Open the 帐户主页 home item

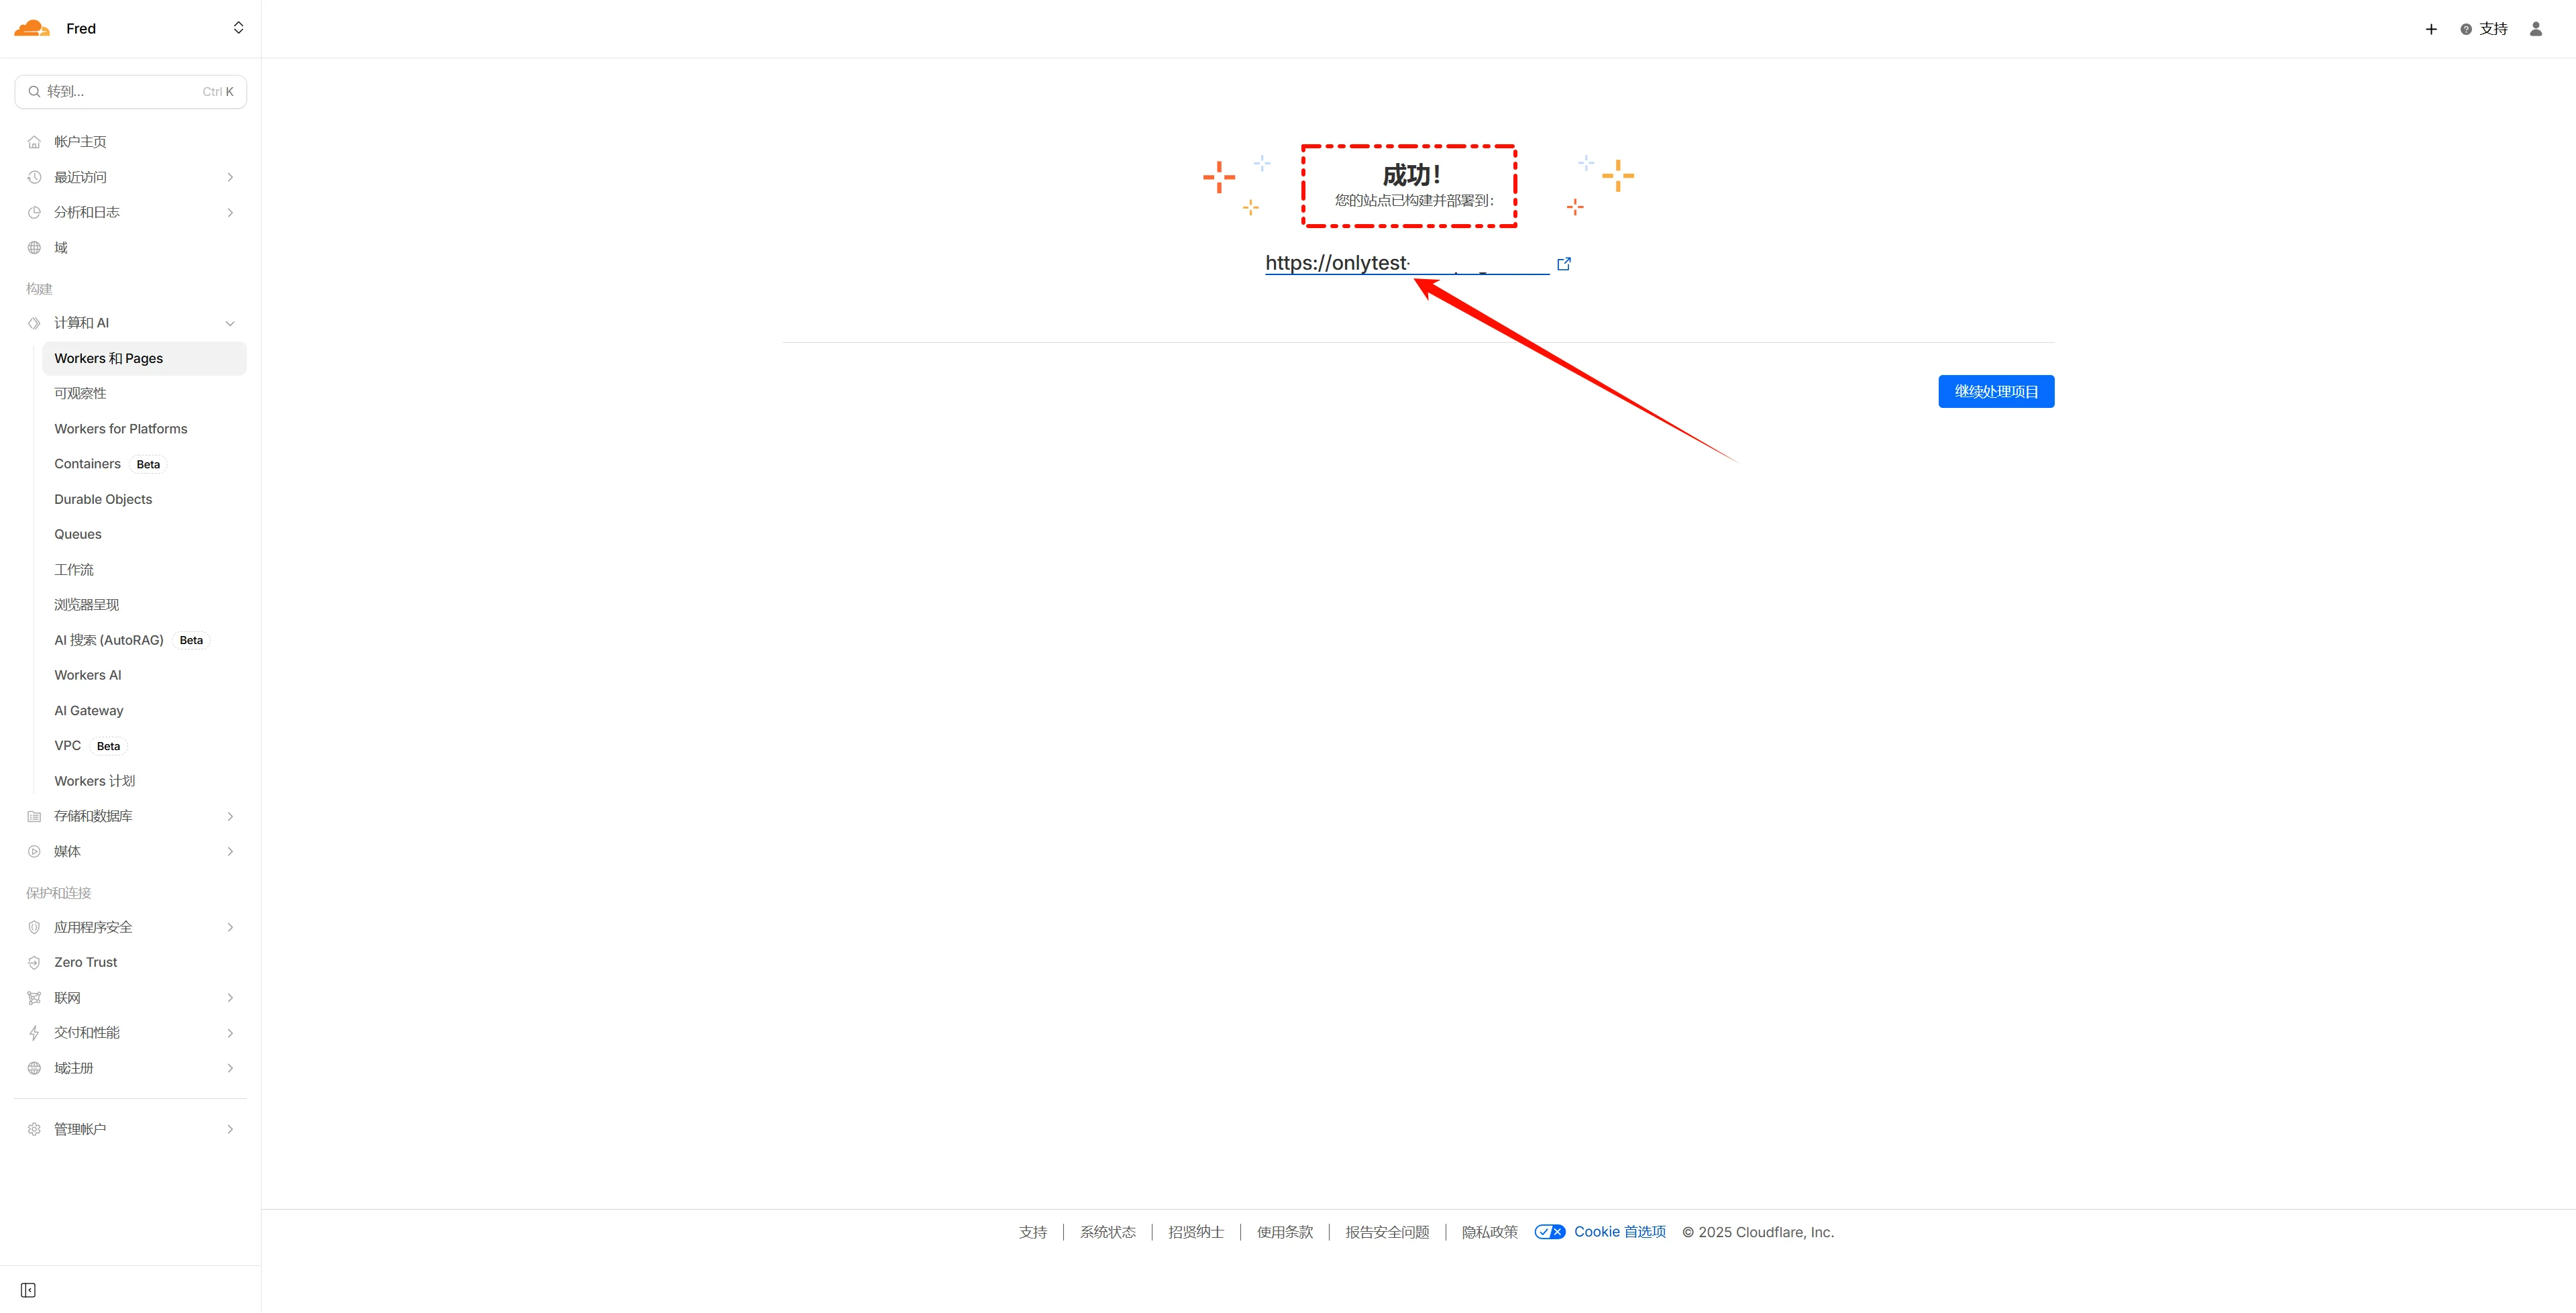coord(80,142)
